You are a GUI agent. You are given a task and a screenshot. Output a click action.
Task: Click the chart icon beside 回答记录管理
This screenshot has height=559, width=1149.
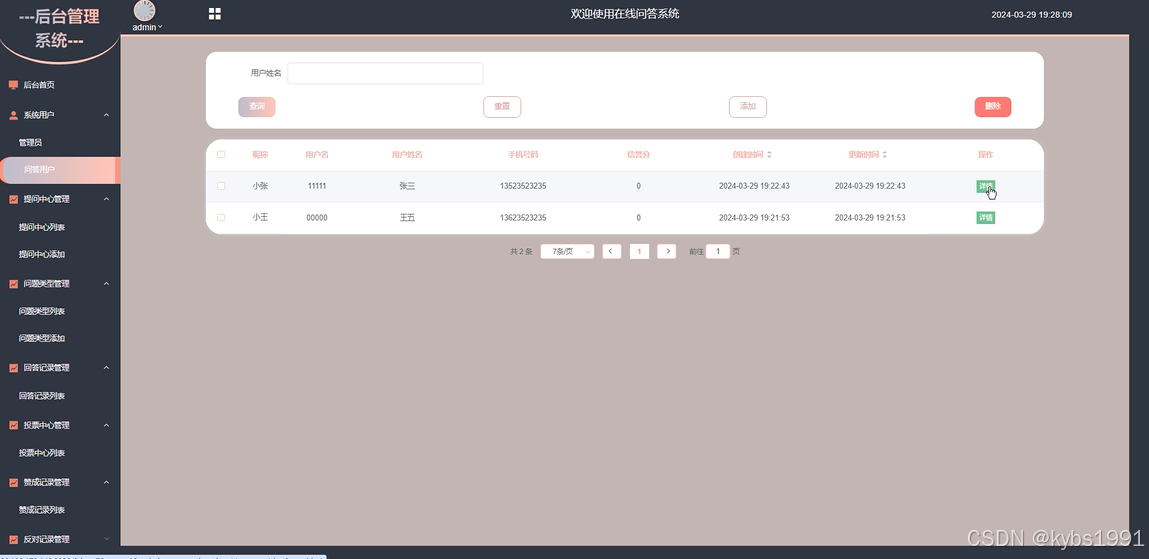coord(13,368)
